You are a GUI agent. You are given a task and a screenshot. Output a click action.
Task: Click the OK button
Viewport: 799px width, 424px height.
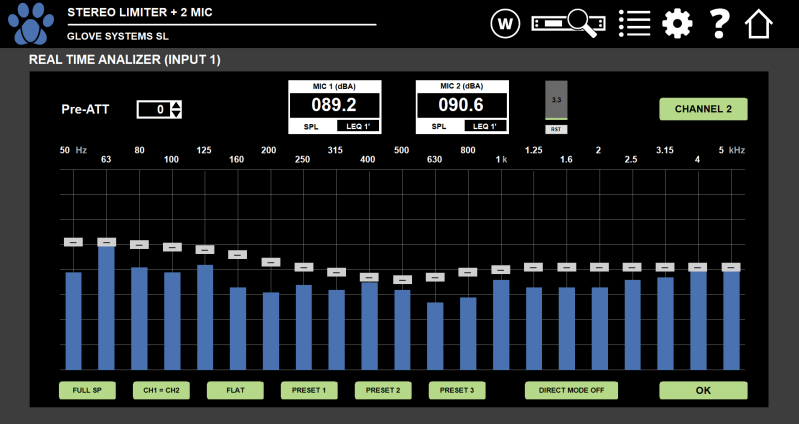point(703,390)
